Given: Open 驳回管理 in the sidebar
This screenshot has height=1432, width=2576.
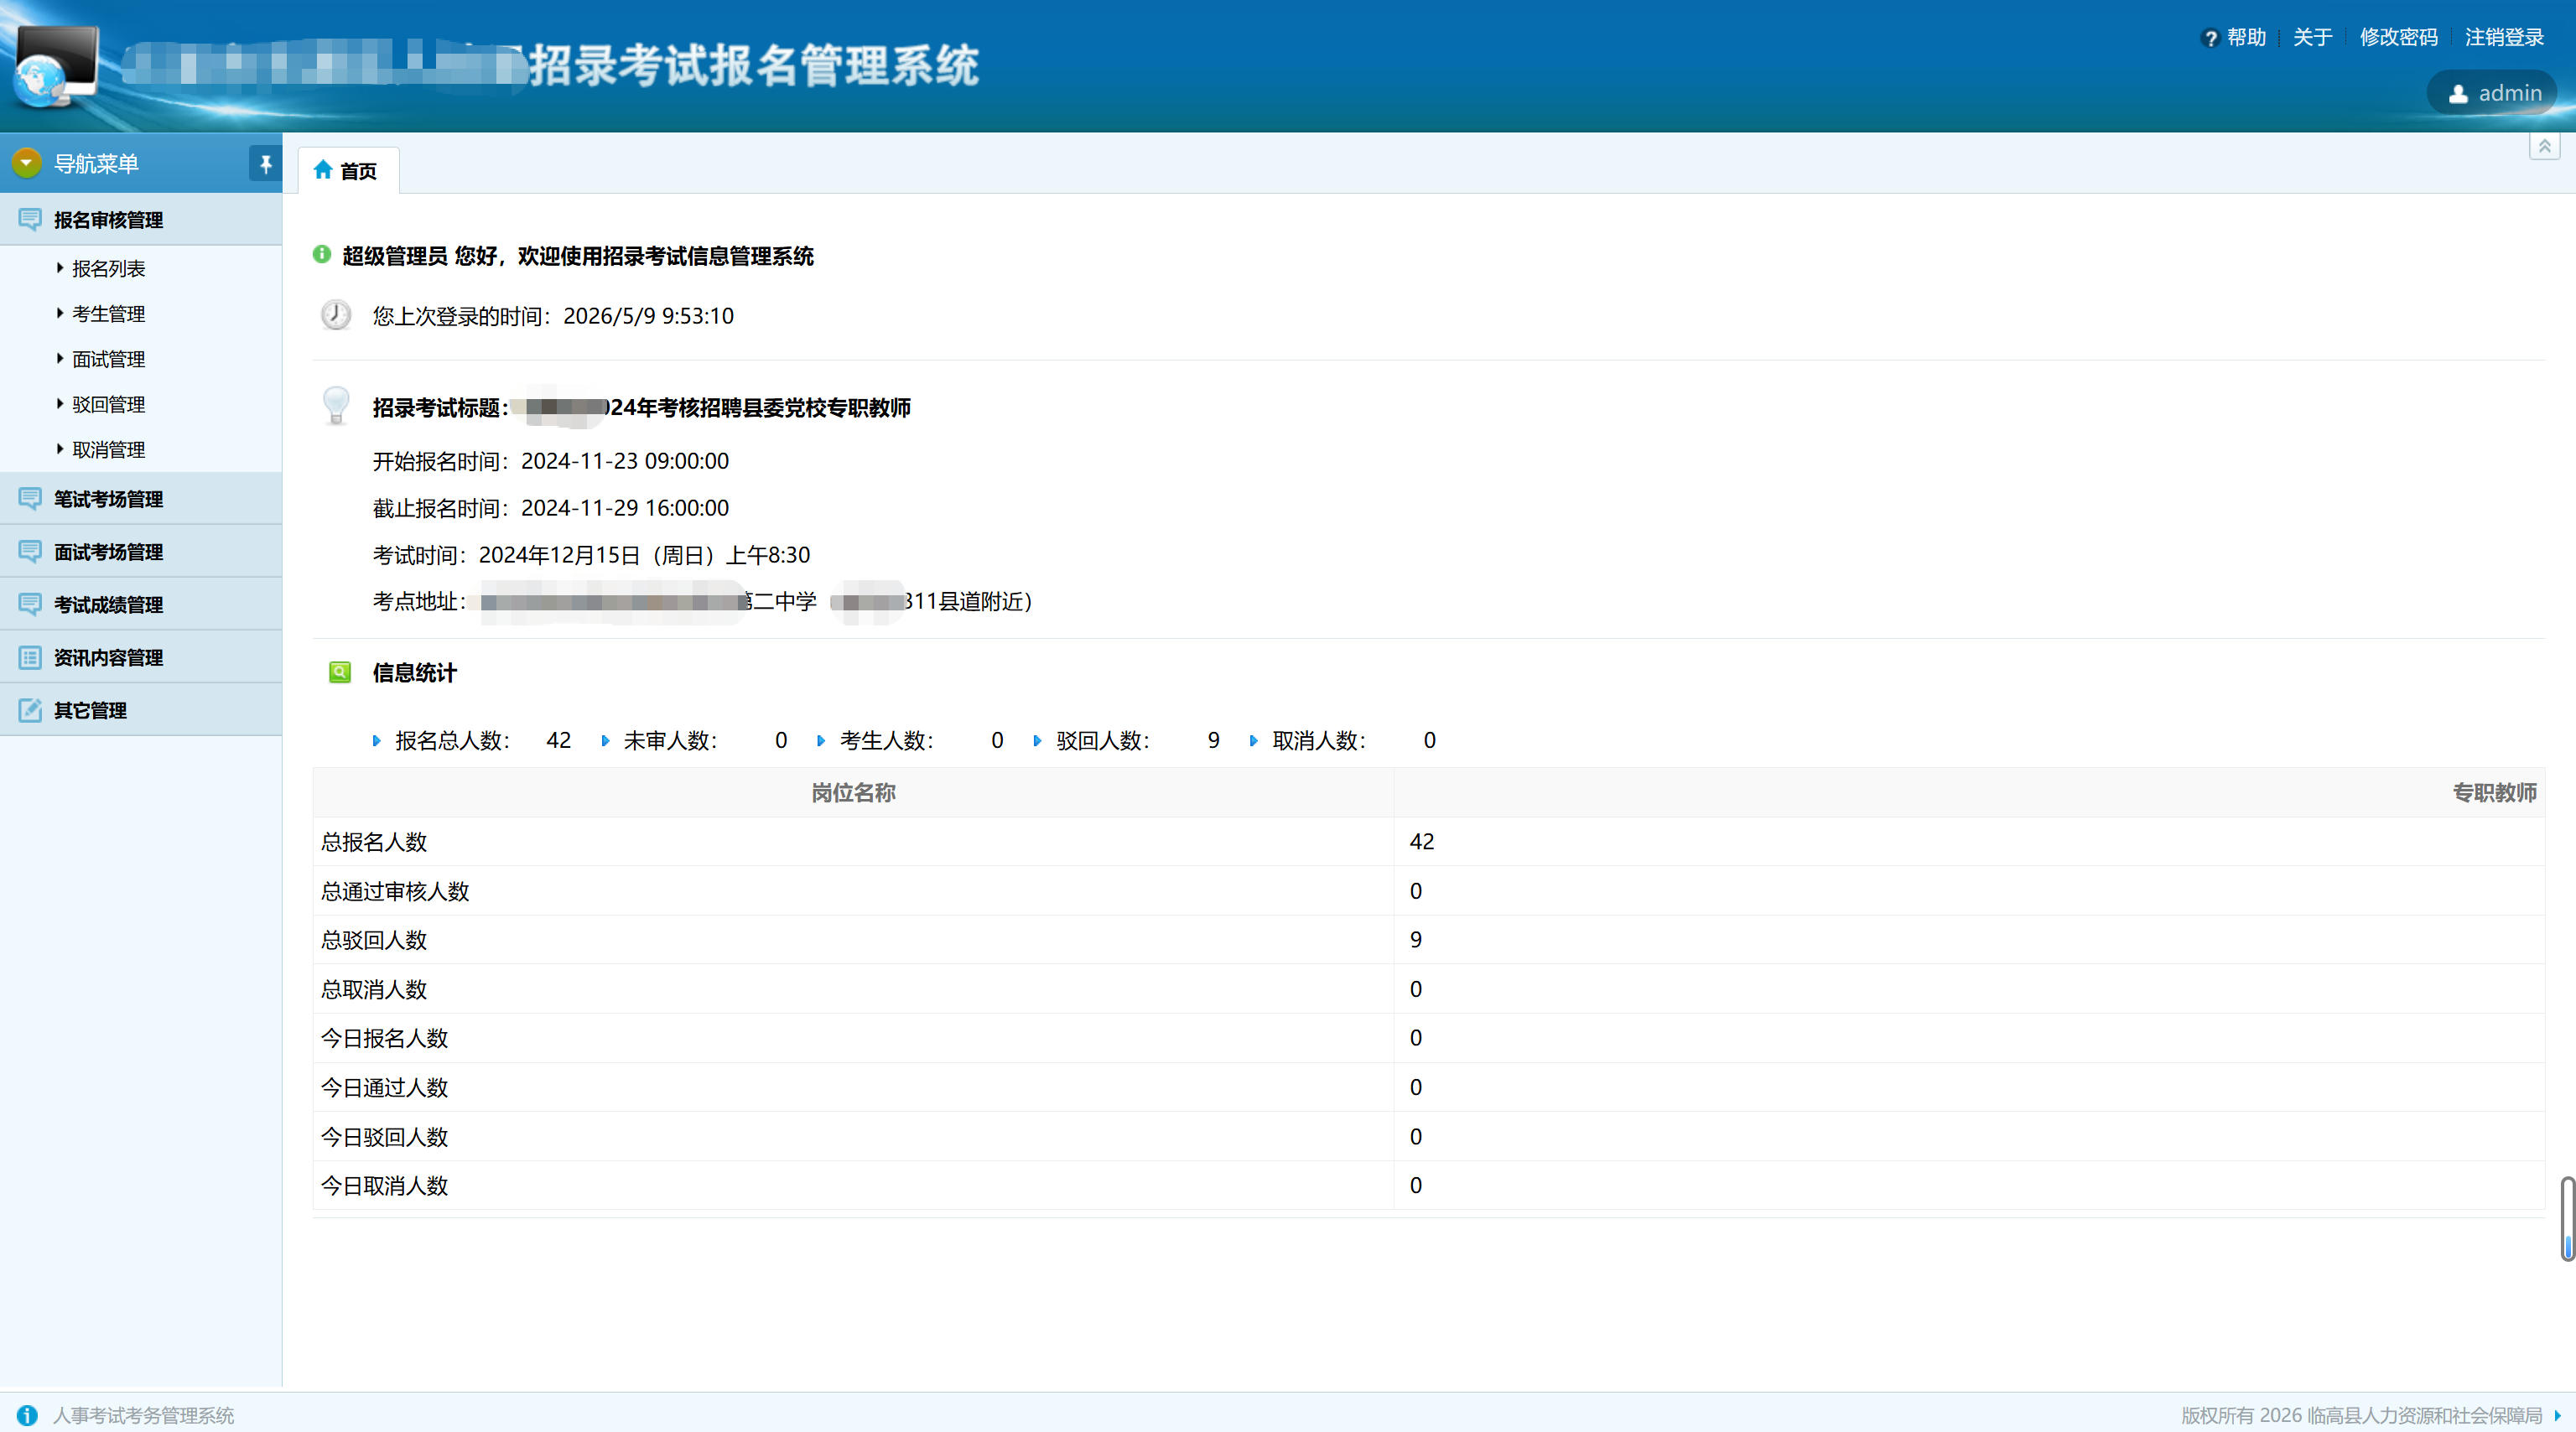Looking at the screenshot, I should [108, 404].
